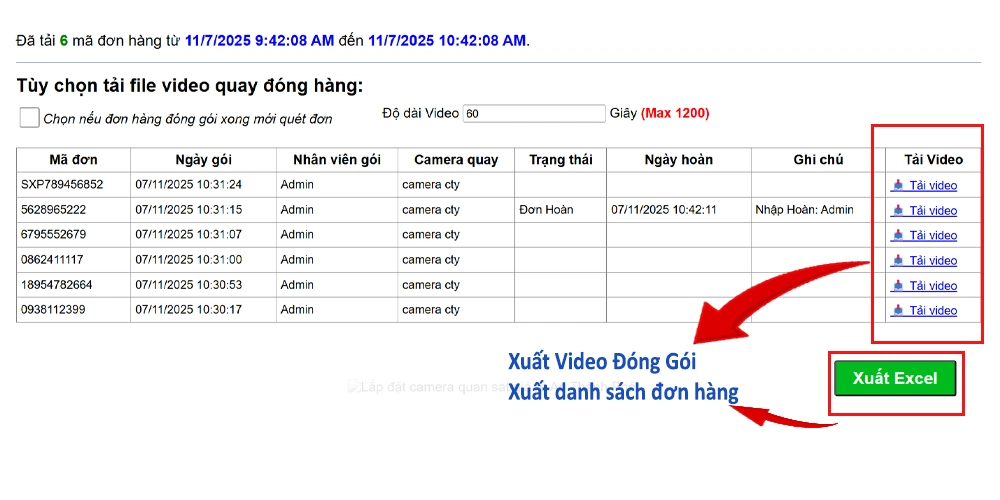Screen dimensions: 1000x500
Task: Click end time 11/7/2025 10:42:08 AM
Action: [447, 41]
